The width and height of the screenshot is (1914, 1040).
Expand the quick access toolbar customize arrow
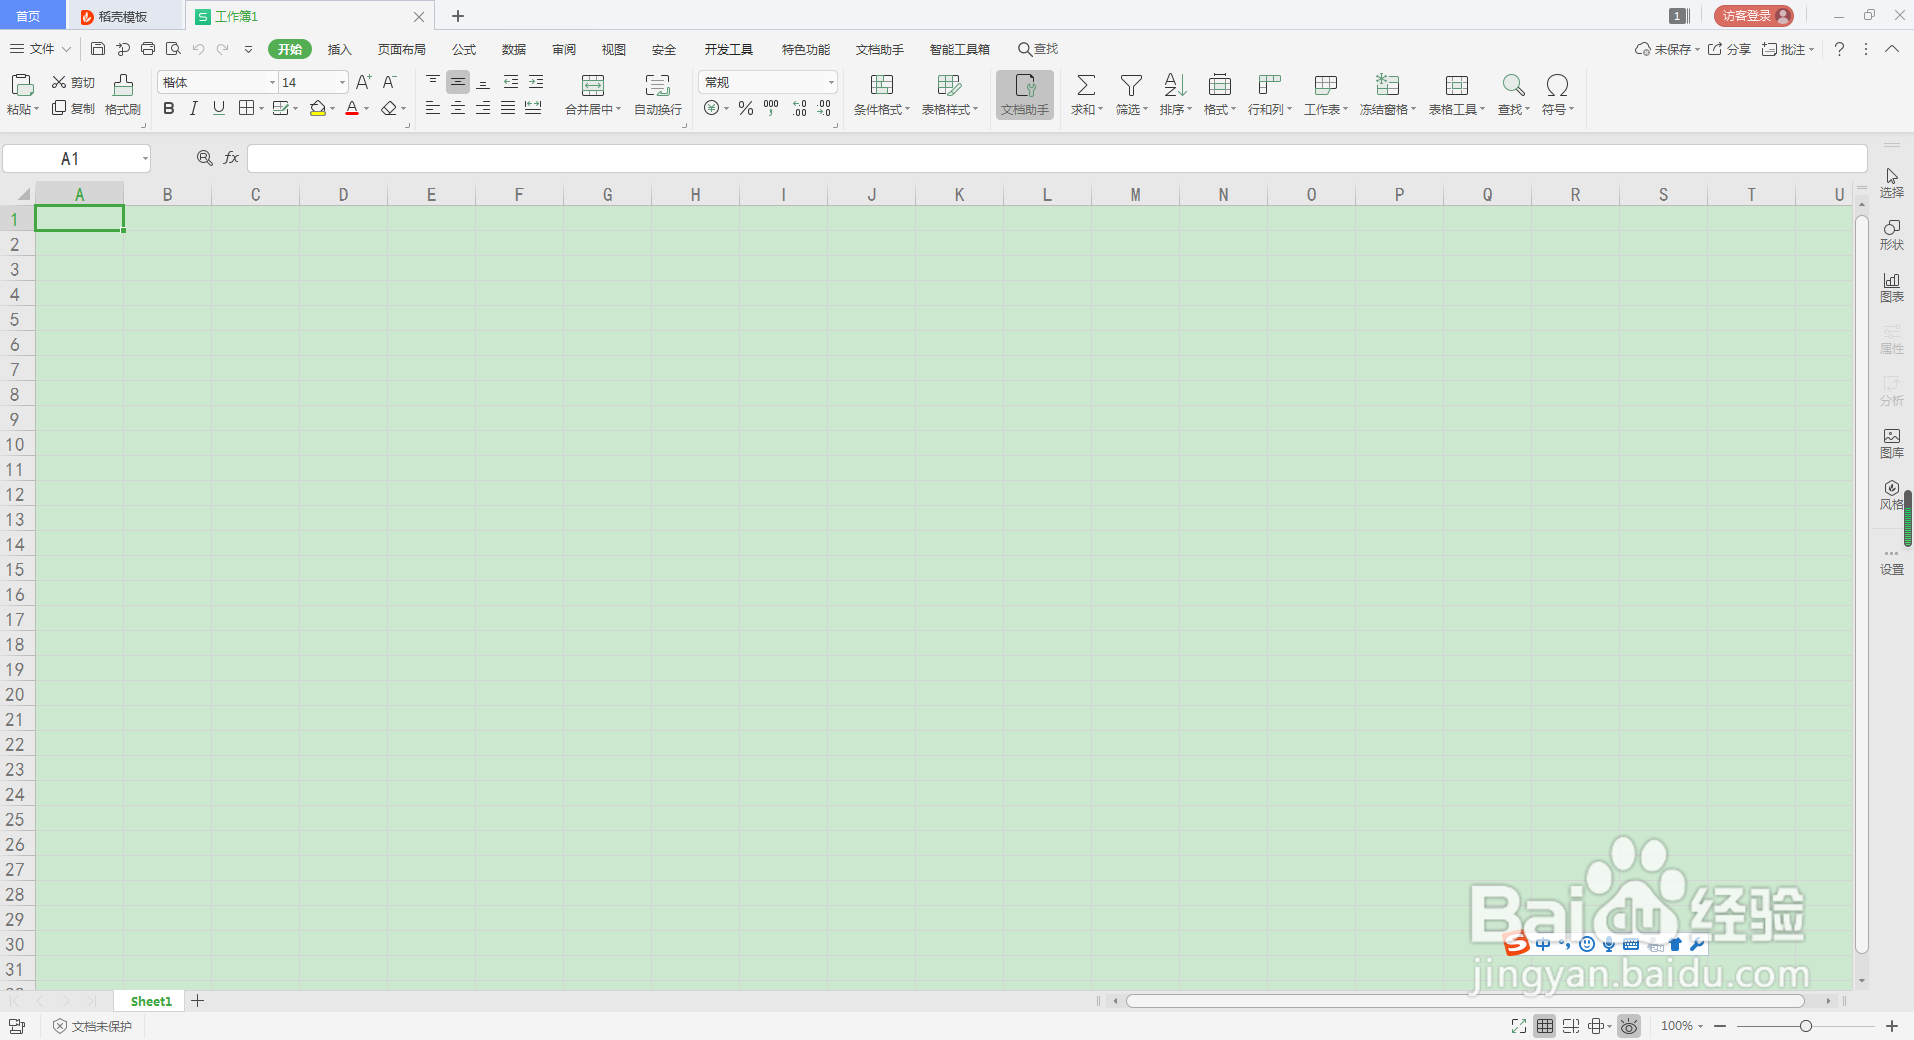(248, 48)
